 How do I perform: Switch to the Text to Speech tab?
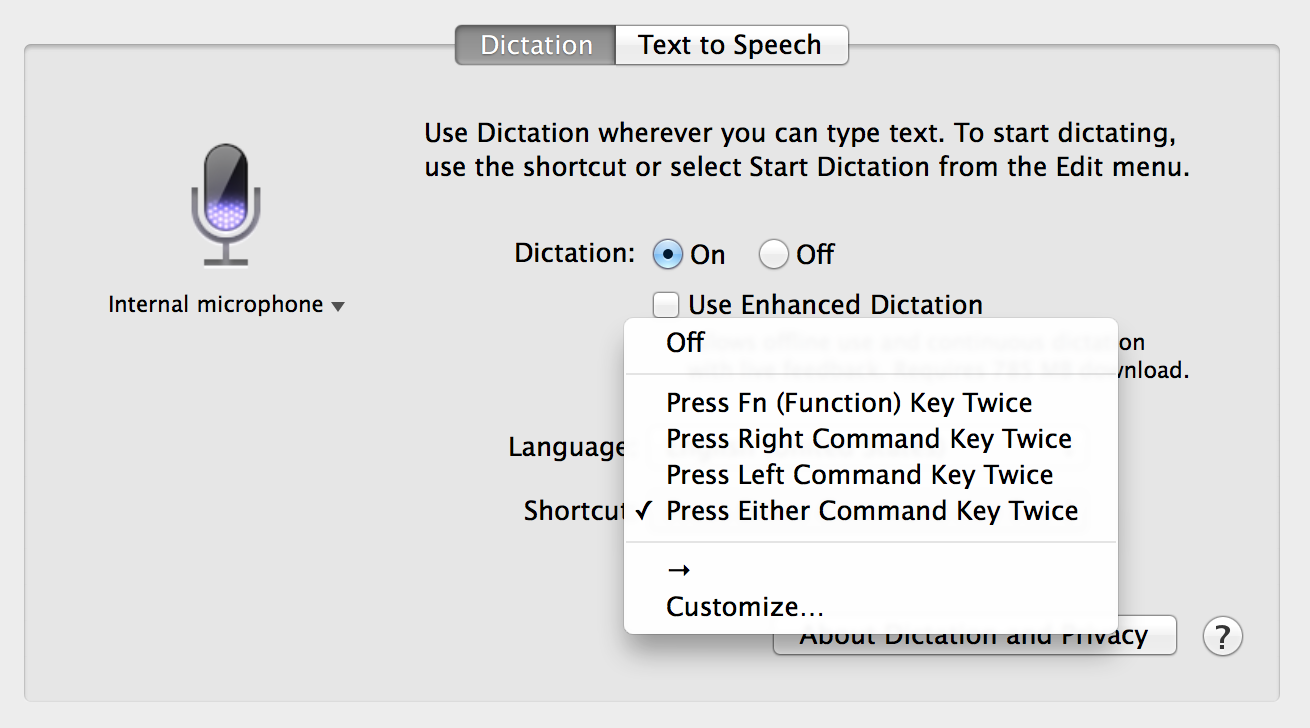click(731, 45)
